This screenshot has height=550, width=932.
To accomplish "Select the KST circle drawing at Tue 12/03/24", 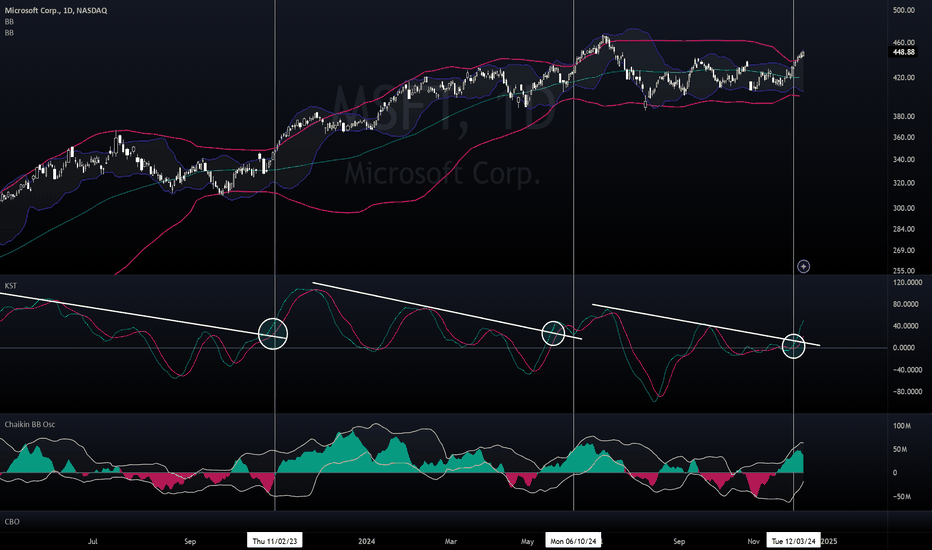I will pyautogui.click(x=794, y=345).
